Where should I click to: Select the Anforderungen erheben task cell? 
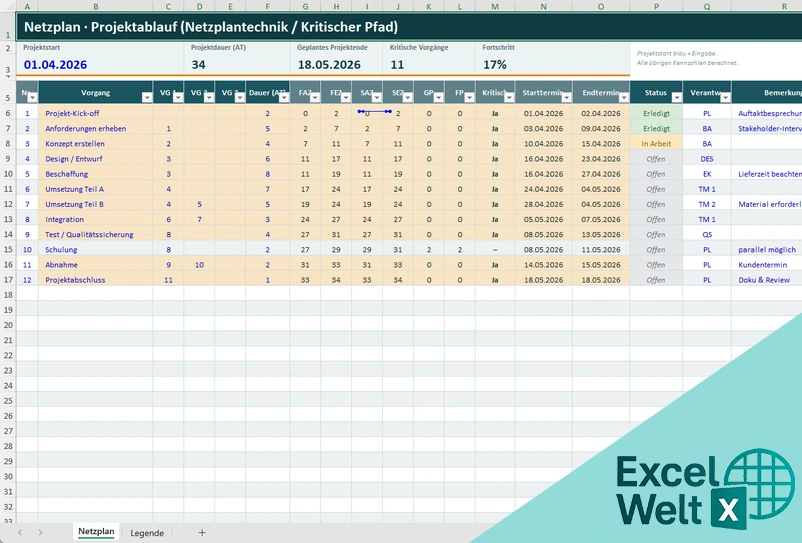(x=96, y=128)
